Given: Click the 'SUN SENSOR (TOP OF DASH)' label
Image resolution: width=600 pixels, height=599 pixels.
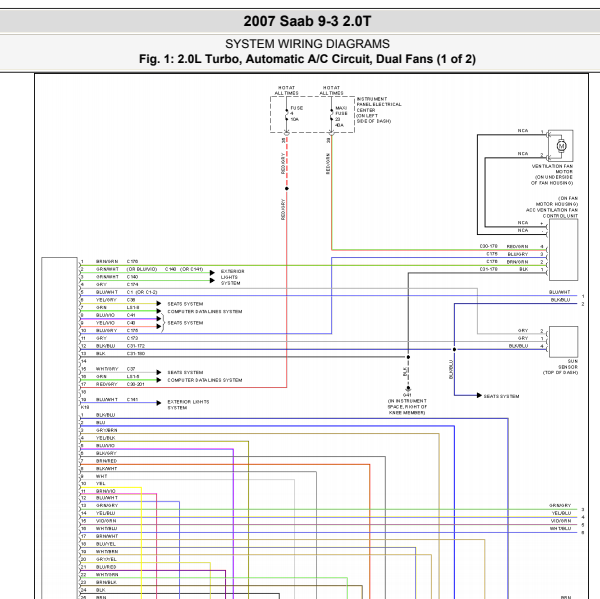Looking at the screenshot, I should click(x=561, y=367).
